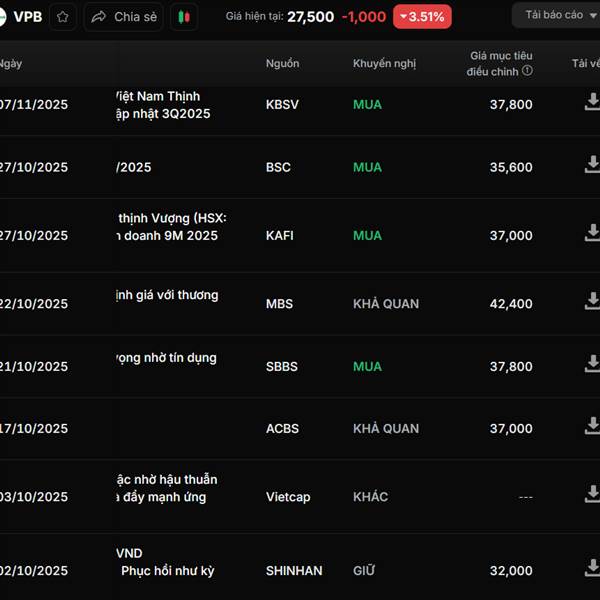Screen dimensions: 600x600
Task: Click the date 03/10/2025
Action: tap(34, 497)
